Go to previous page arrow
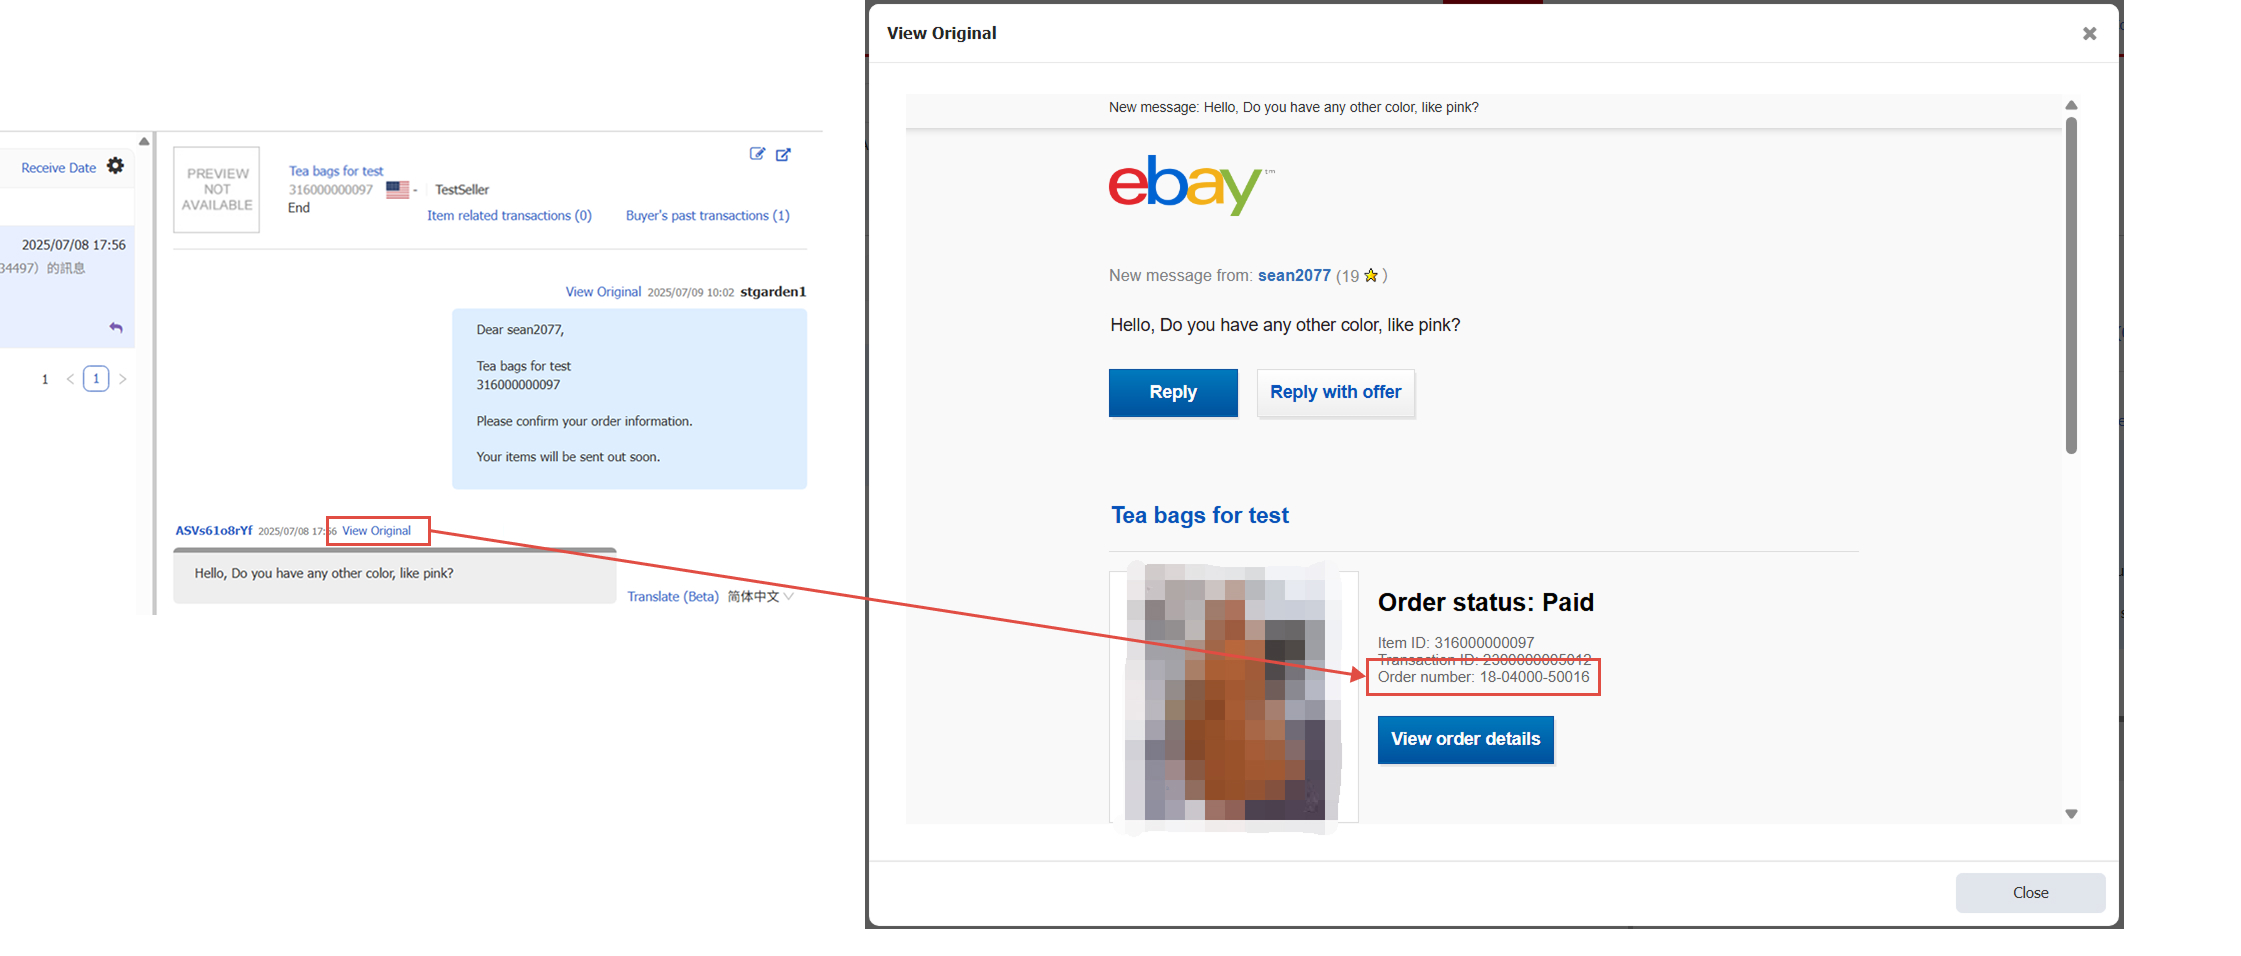 pyautogui.click(x=70, y=379)
